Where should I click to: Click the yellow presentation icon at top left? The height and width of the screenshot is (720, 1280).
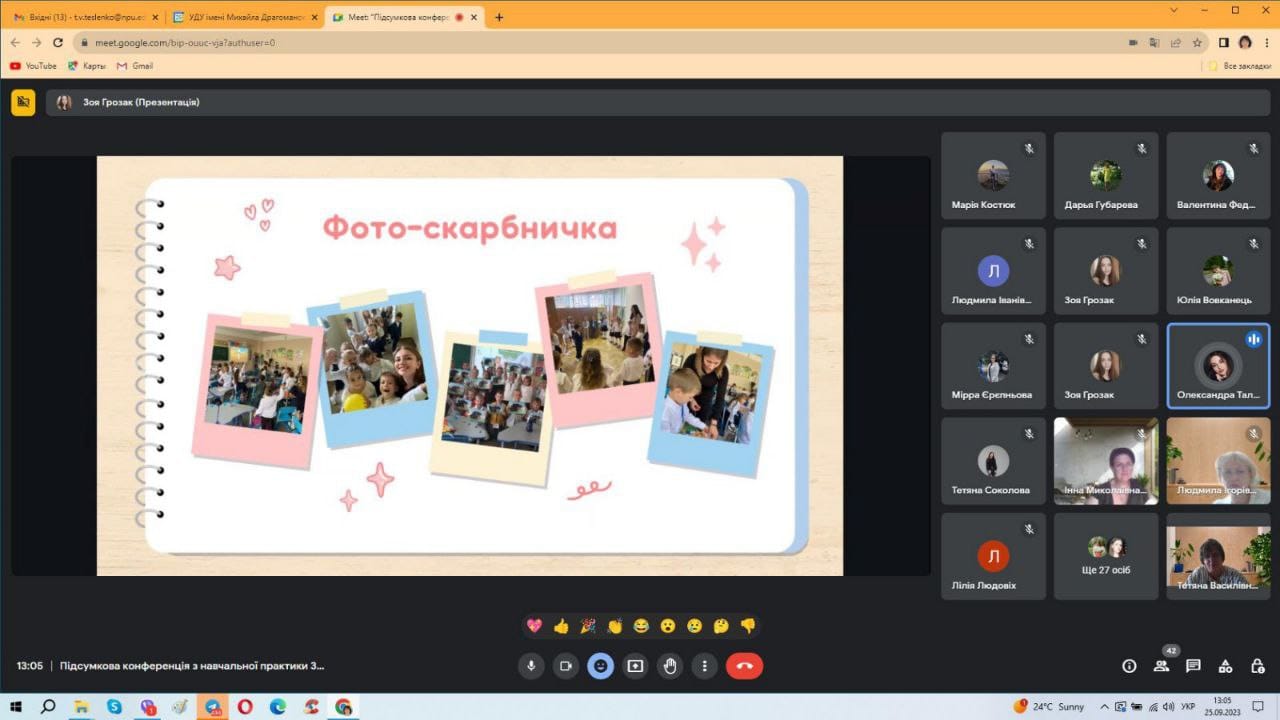[x=23, y=102]
